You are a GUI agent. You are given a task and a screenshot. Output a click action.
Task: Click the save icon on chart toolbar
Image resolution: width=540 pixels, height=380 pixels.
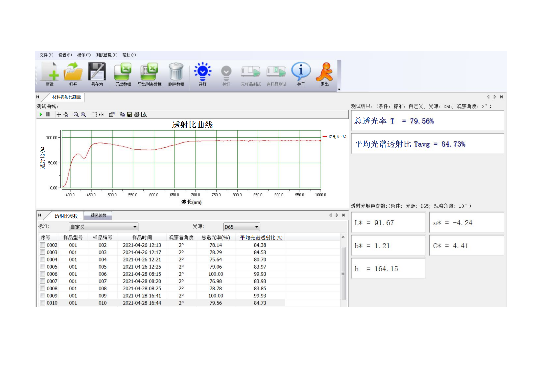(129, 114)
